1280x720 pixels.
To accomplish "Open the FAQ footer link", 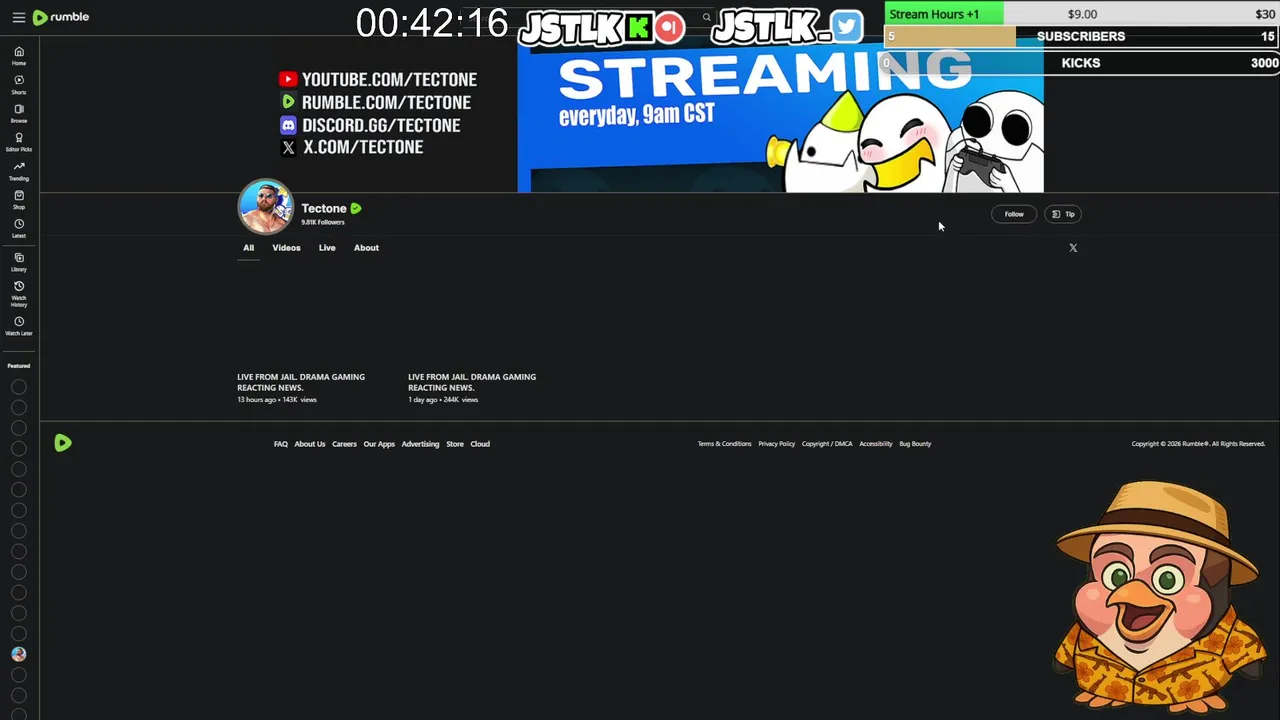I will click(281, 444).
